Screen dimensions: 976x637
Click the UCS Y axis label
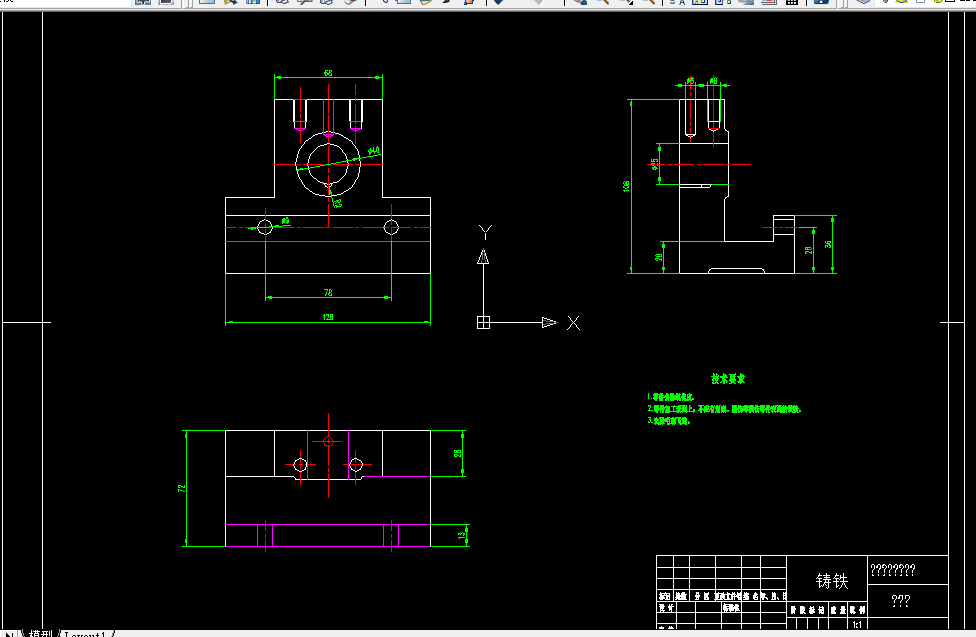[486, 232]
